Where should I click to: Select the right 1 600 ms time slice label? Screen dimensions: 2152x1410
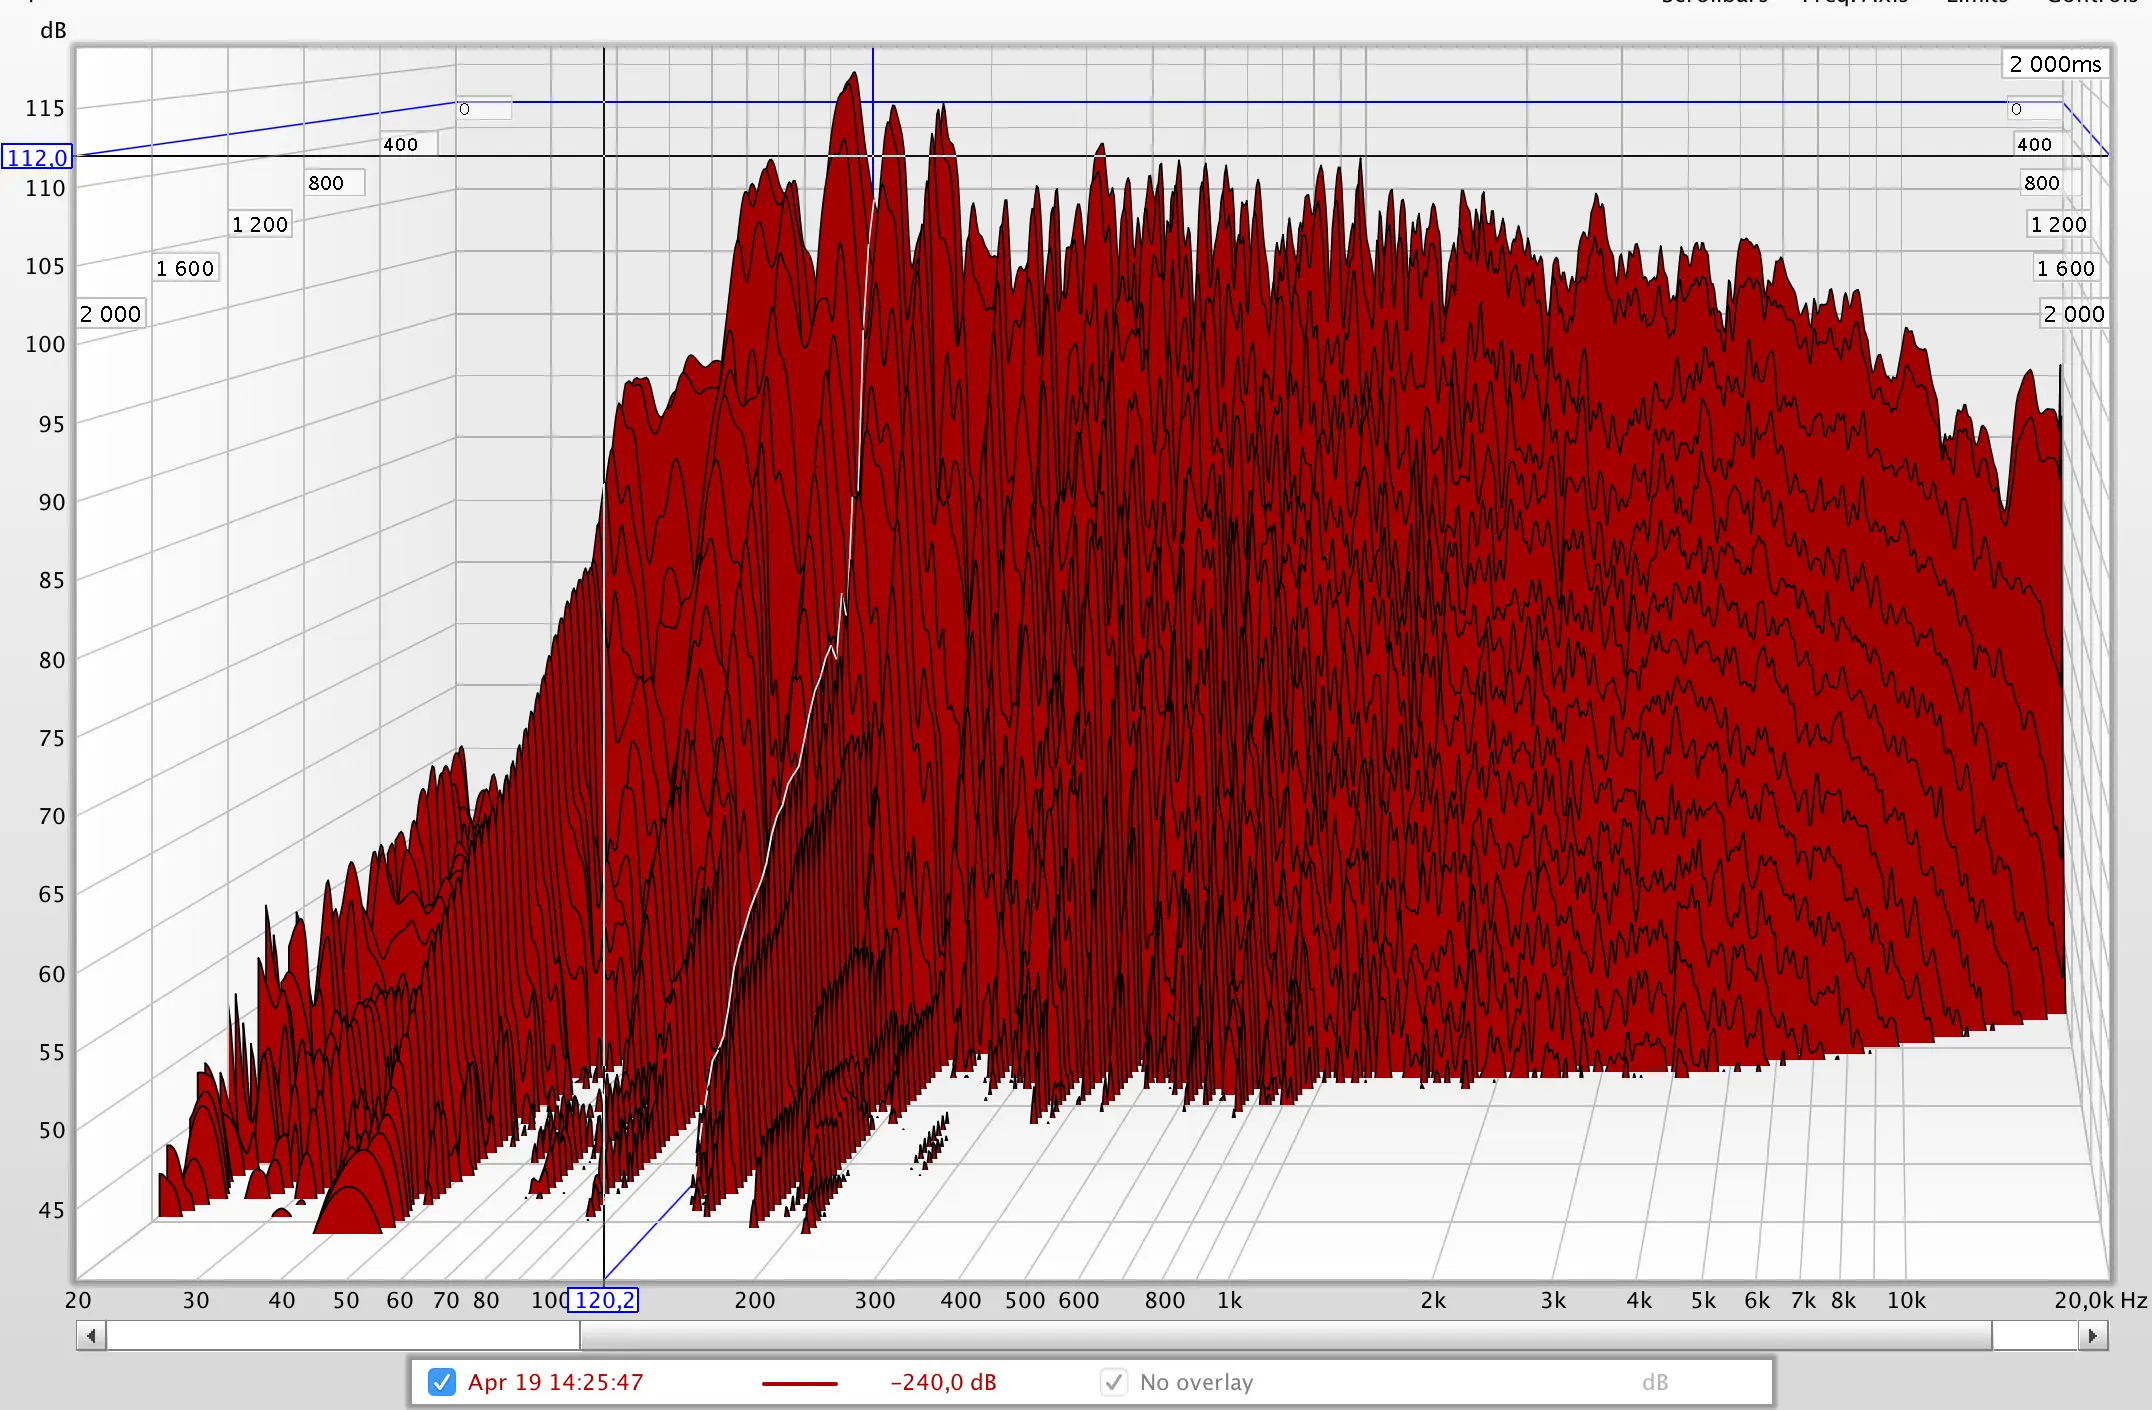(x=2065, y=268)
